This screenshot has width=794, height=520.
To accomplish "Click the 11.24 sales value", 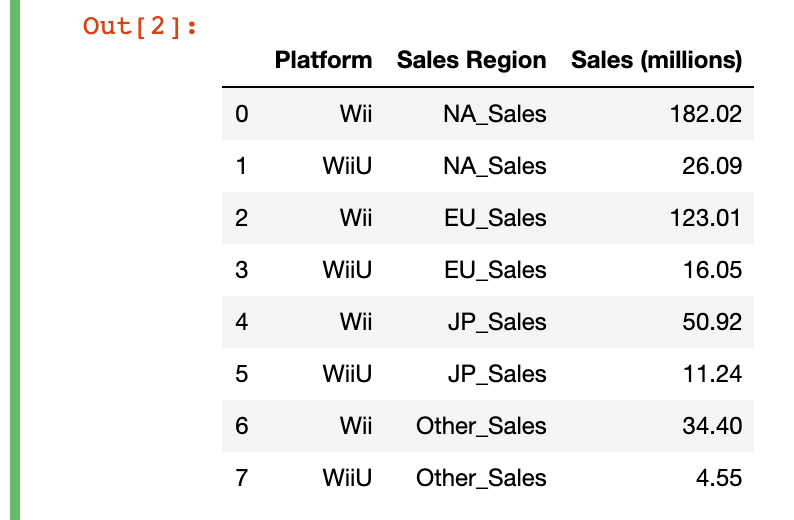I will (712, 374).
